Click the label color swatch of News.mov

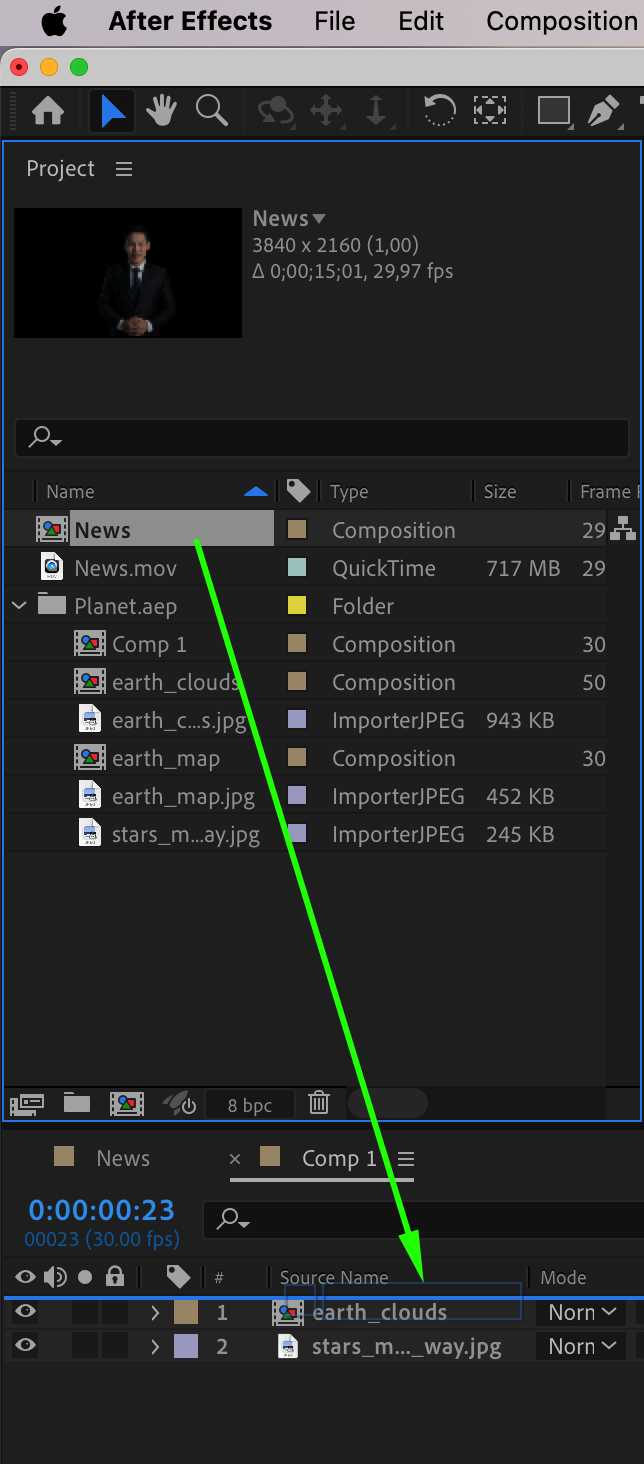297,568
